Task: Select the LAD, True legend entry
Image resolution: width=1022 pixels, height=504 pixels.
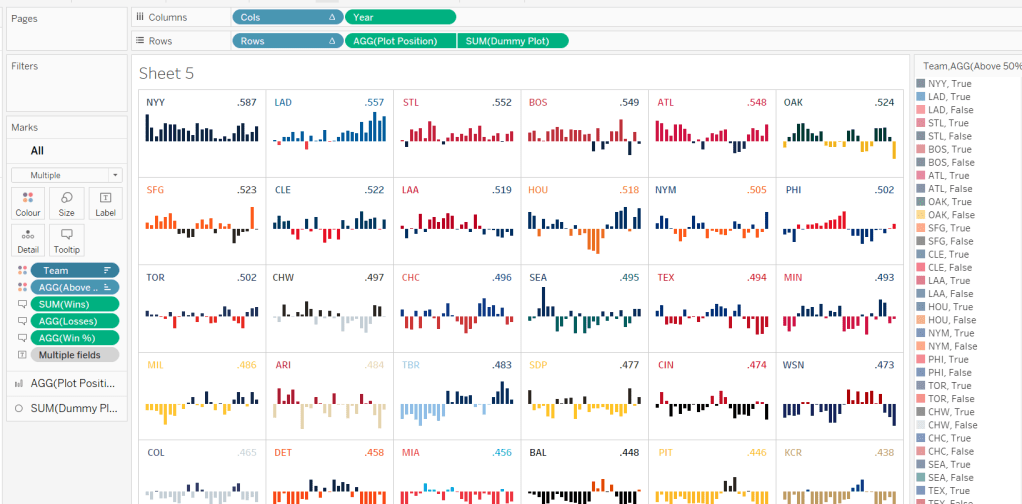Action: click(x=948, y=97)
